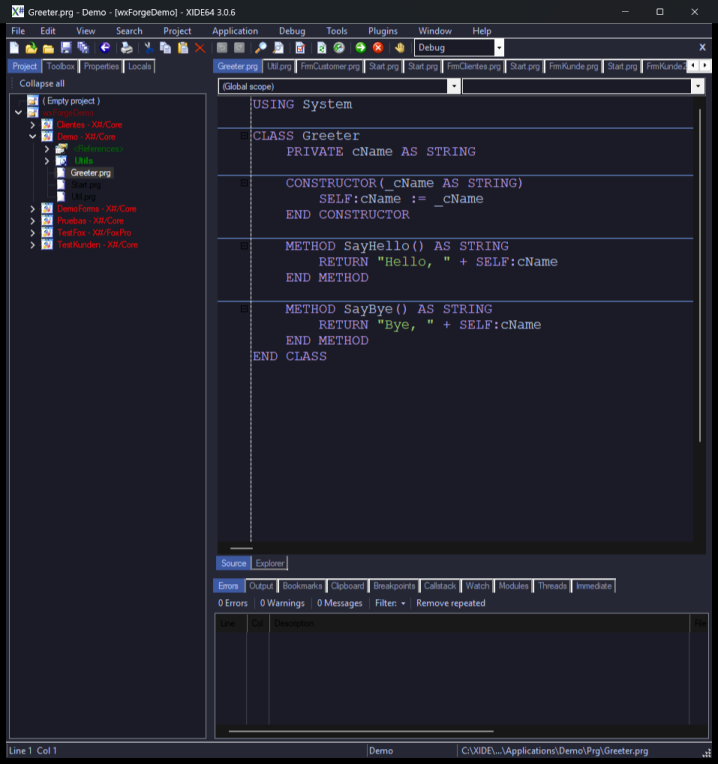Collapse the wxForgeDemo solution node
This screenshot has width=718, height=764.
click(x=19, y=113)
